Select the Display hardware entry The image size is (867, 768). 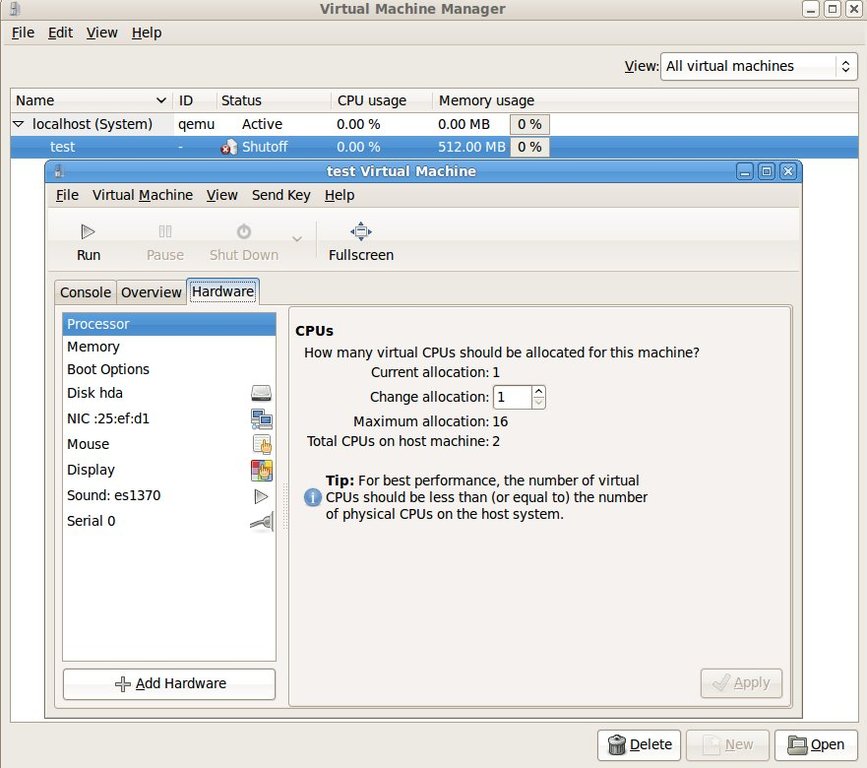tap(91, 470)
